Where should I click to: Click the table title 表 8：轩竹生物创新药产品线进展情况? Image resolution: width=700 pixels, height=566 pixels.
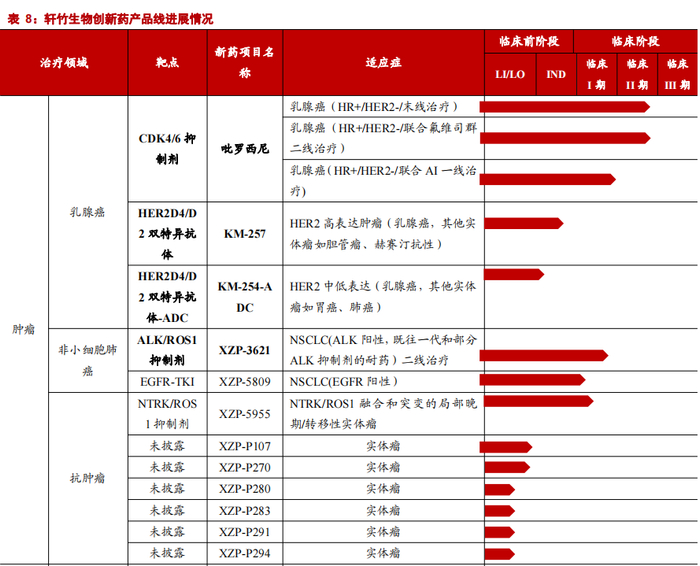tap(110, 19)
